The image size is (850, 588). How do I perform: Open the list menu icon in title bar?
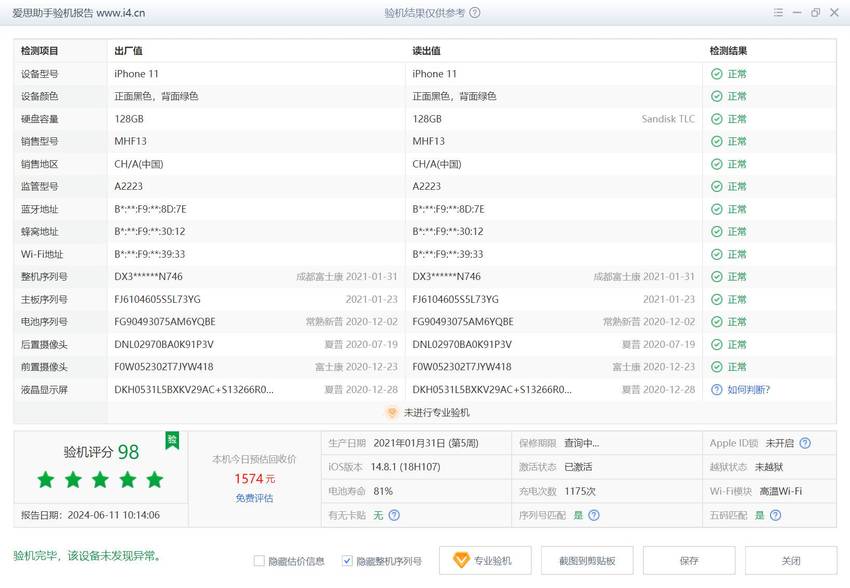pyautogui.click(x=778, y=12)
